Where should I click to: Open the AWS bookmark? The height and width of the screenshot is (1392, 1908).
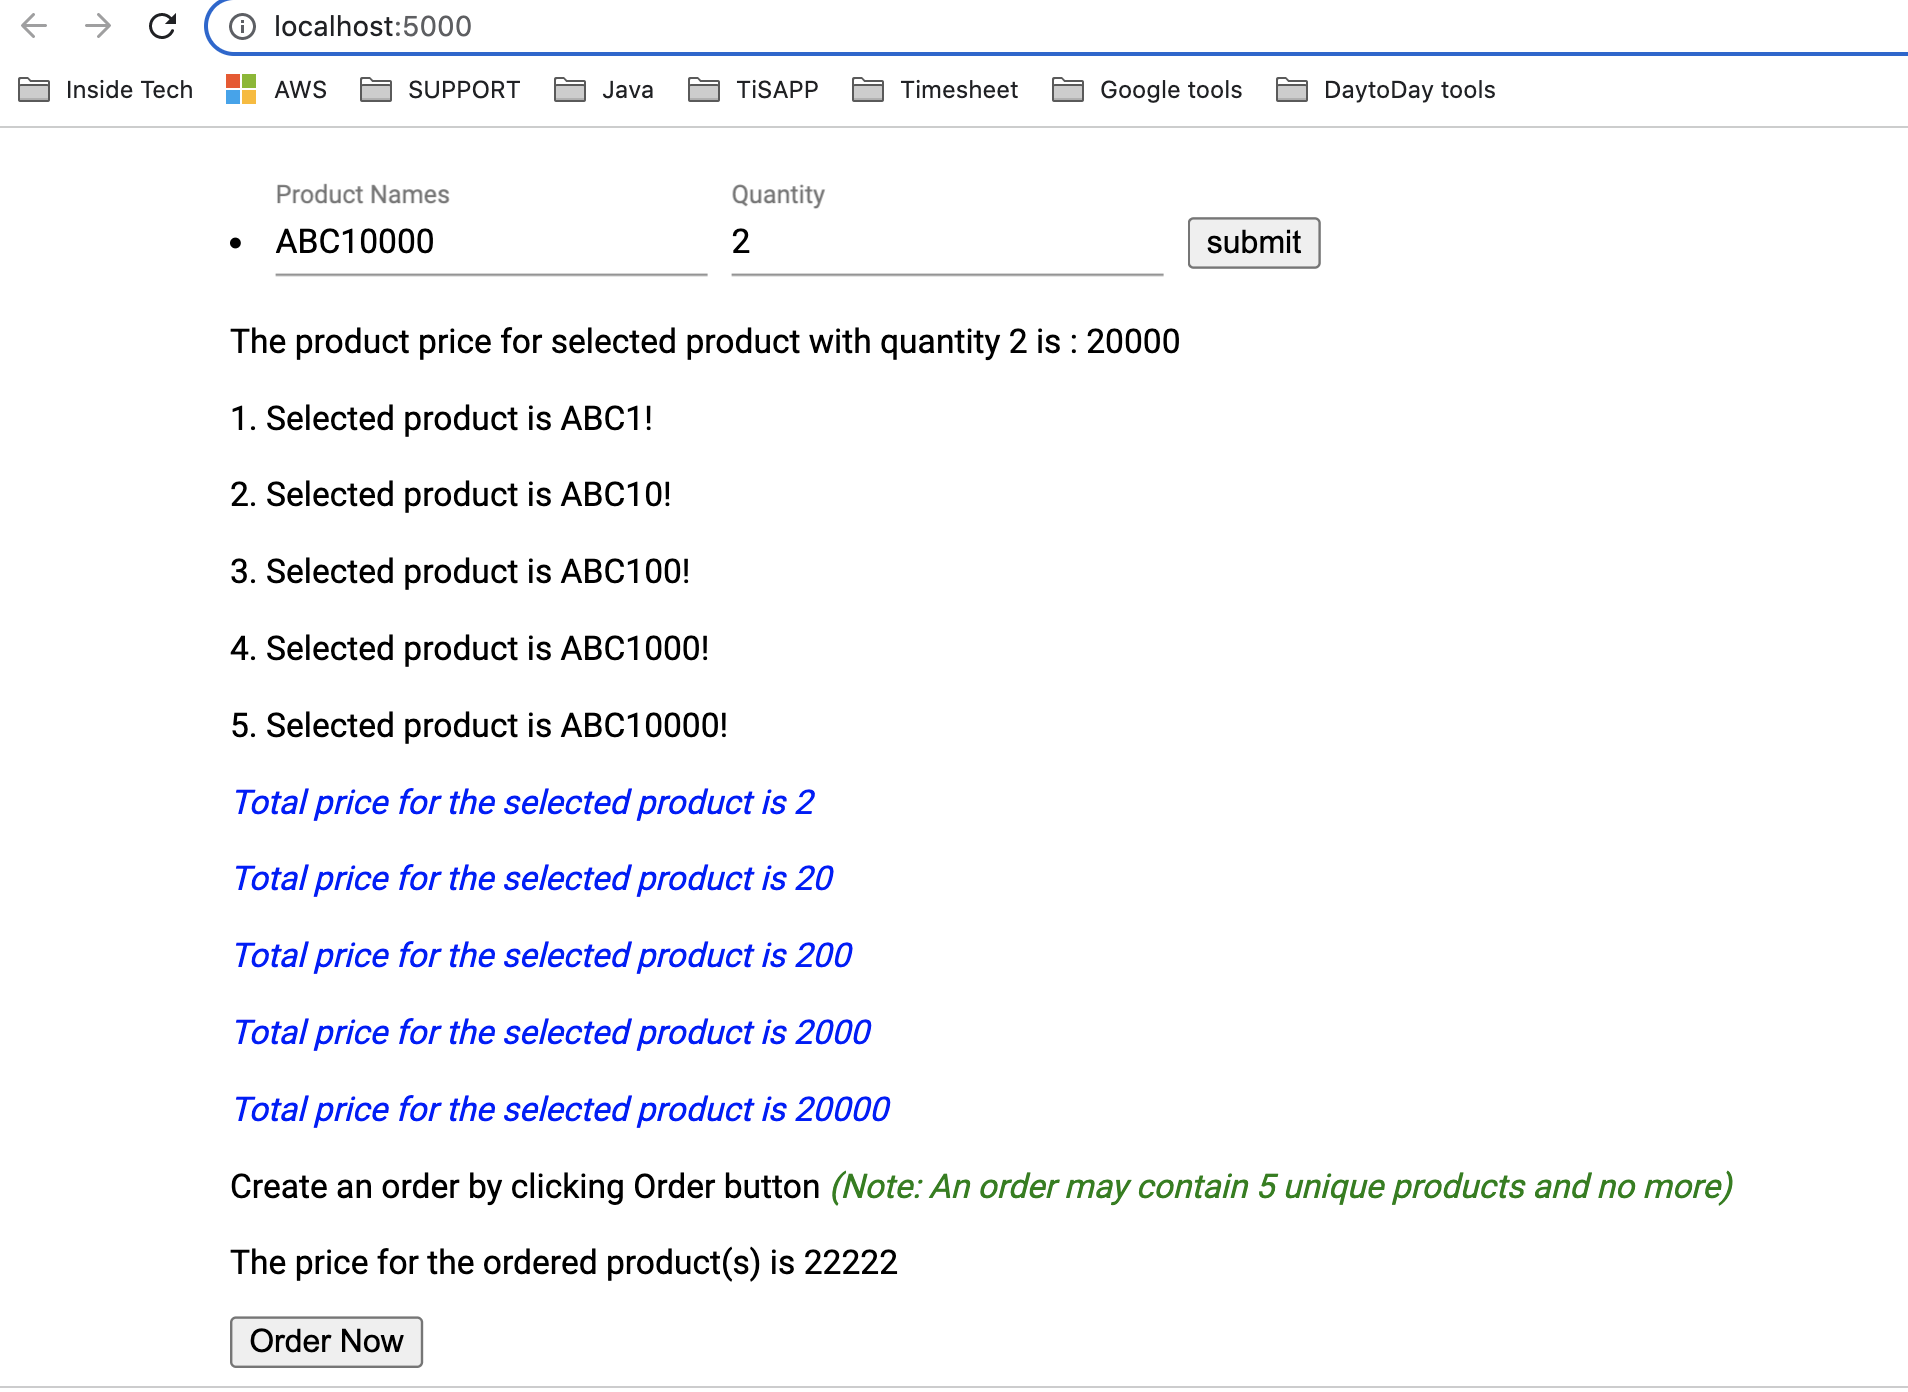point(299,89)
